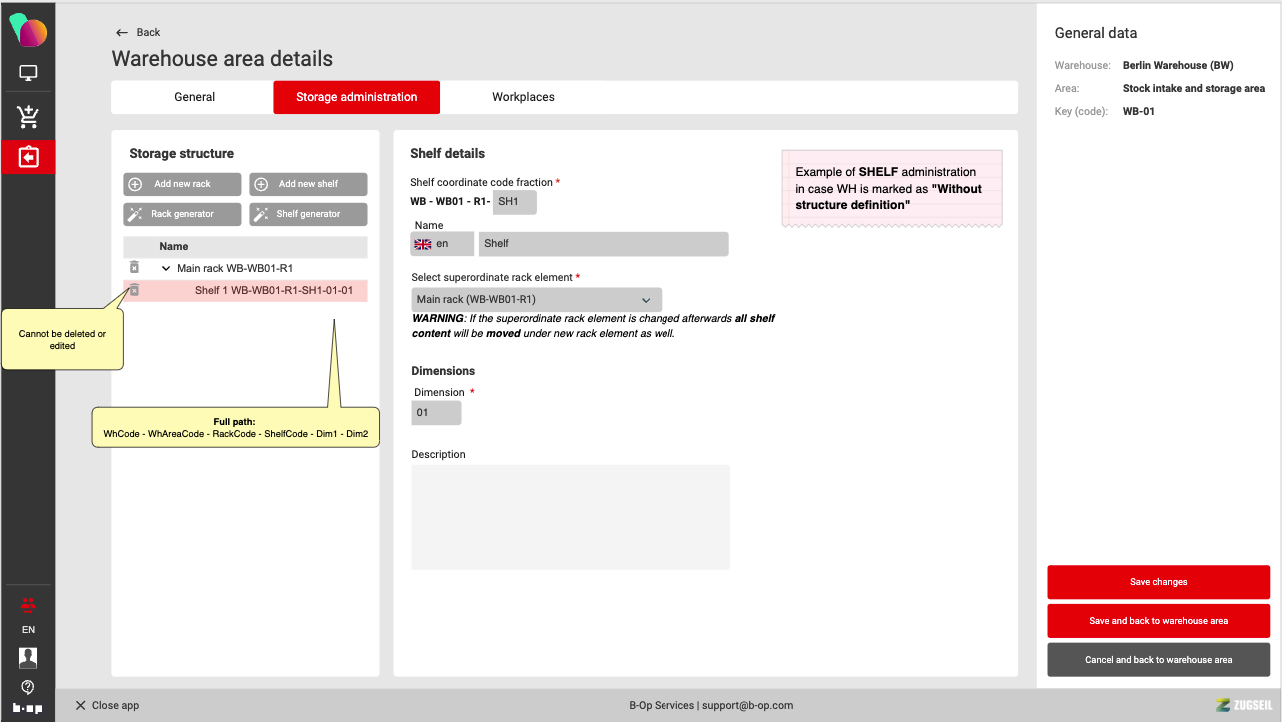Click Cancel and back to warehouse area
The width and height of the screenshot is (1282, 722).
(x=1158, y=660)
